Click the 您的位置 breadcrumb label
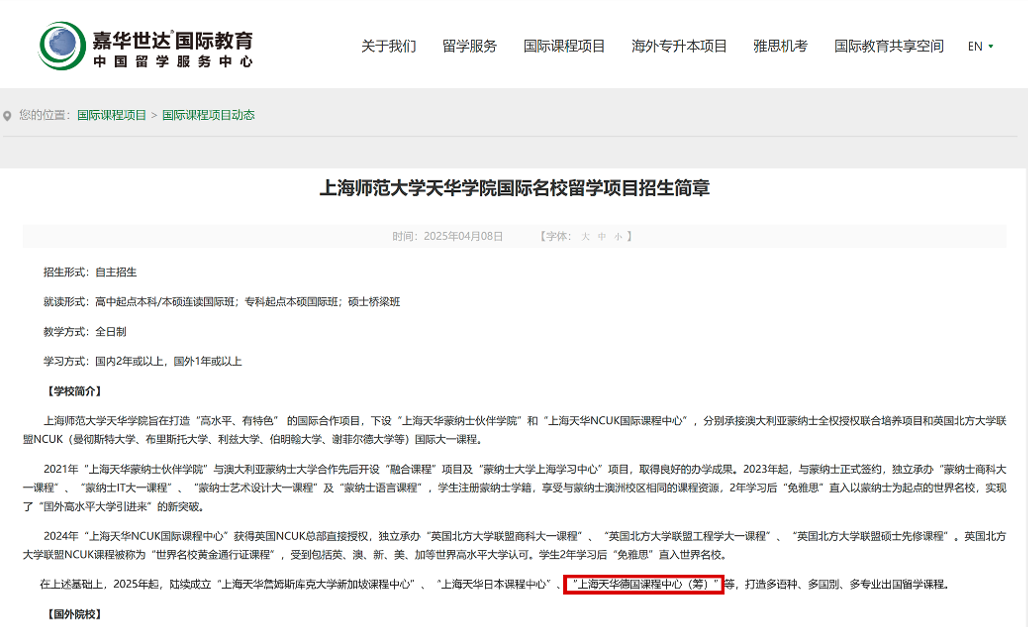The width and height of the screenshot is (1028, 628). point(42,115)
